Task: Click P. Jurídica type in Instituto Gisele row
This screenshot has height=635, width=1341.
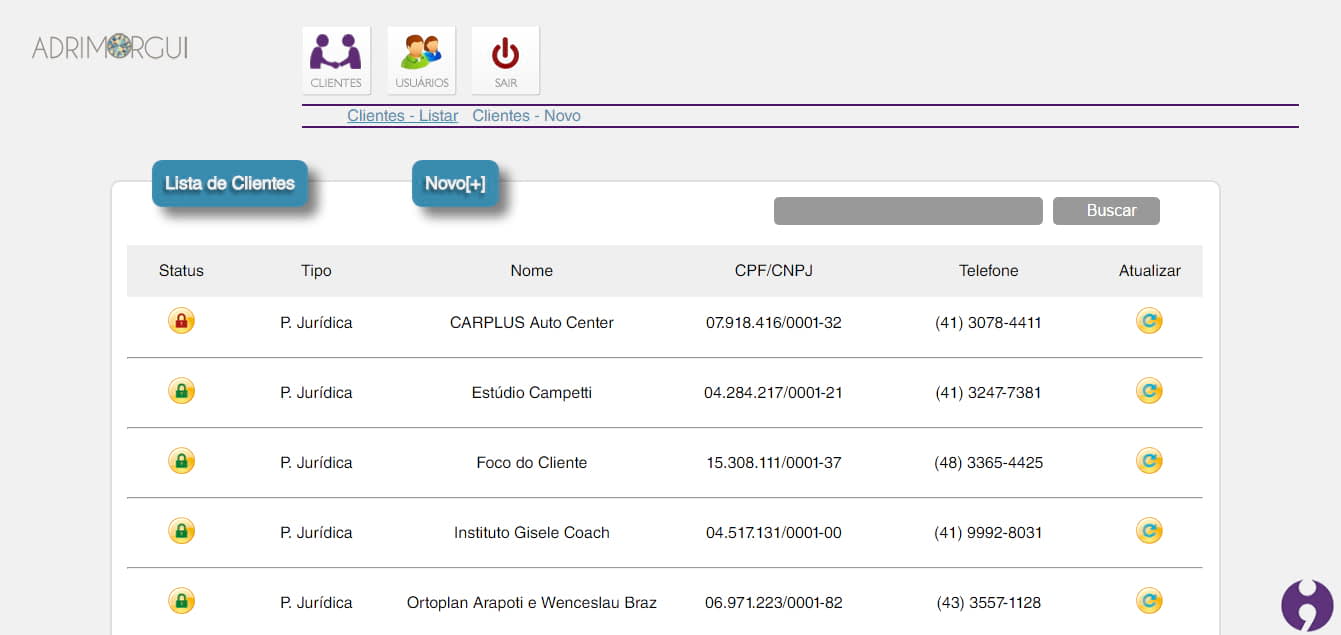Action: 316,533
